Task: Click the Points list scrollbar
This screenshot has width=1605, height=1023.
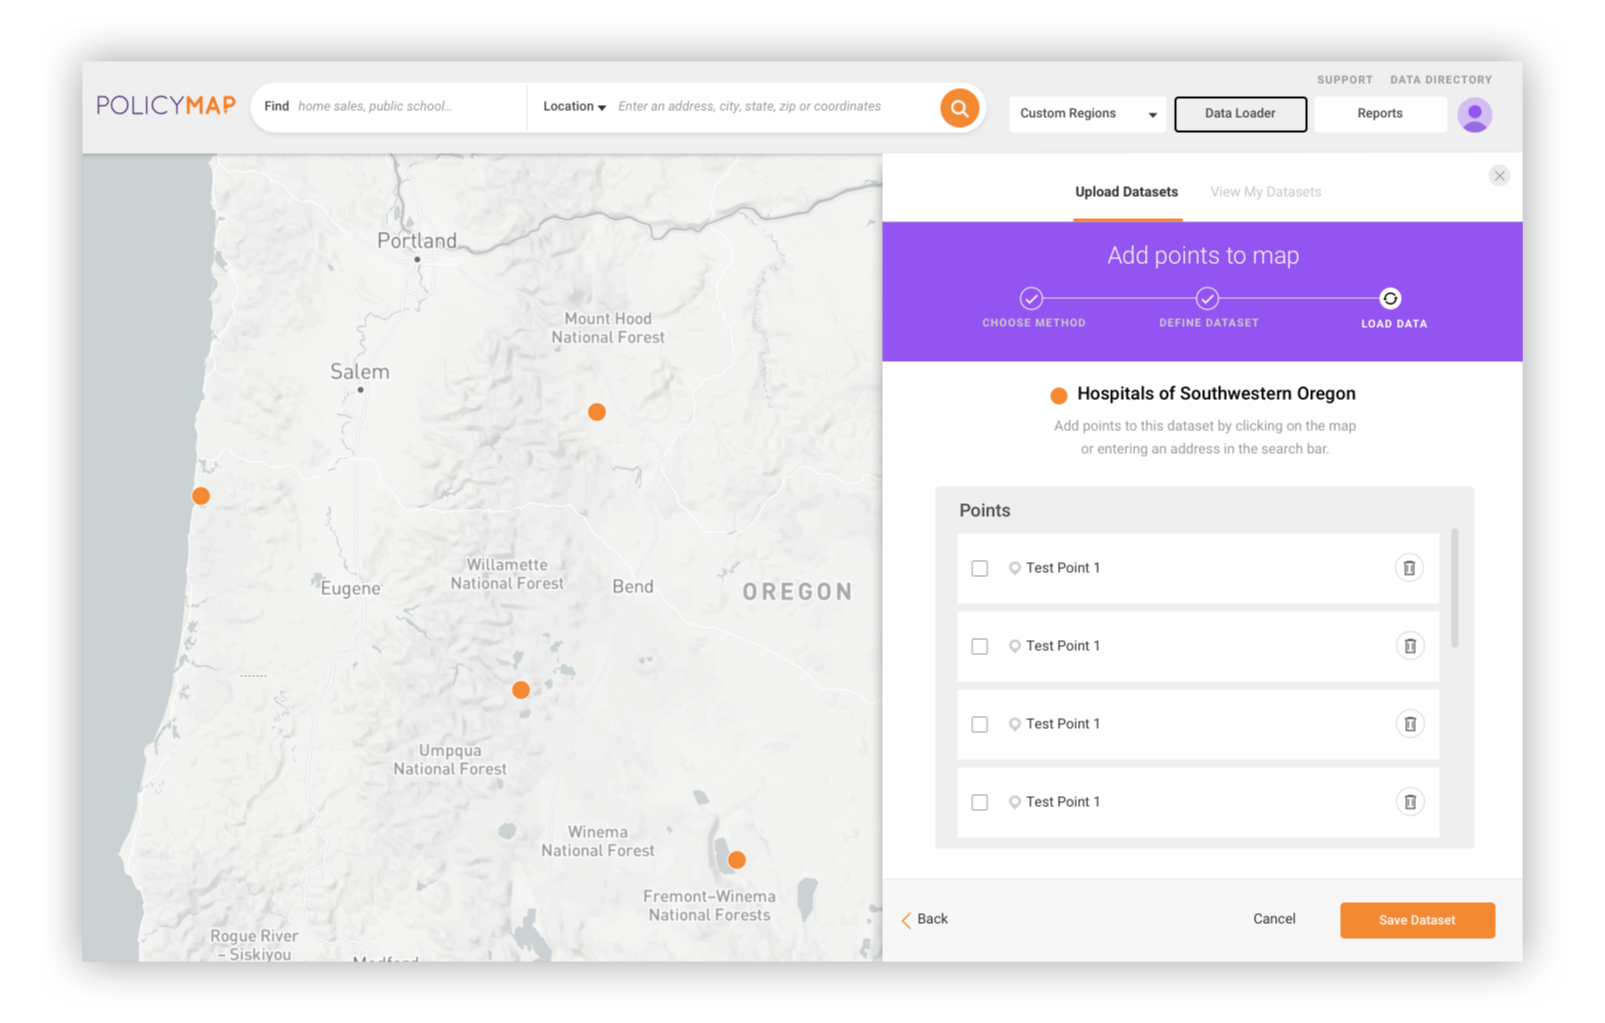Action: click(1454, 588)
